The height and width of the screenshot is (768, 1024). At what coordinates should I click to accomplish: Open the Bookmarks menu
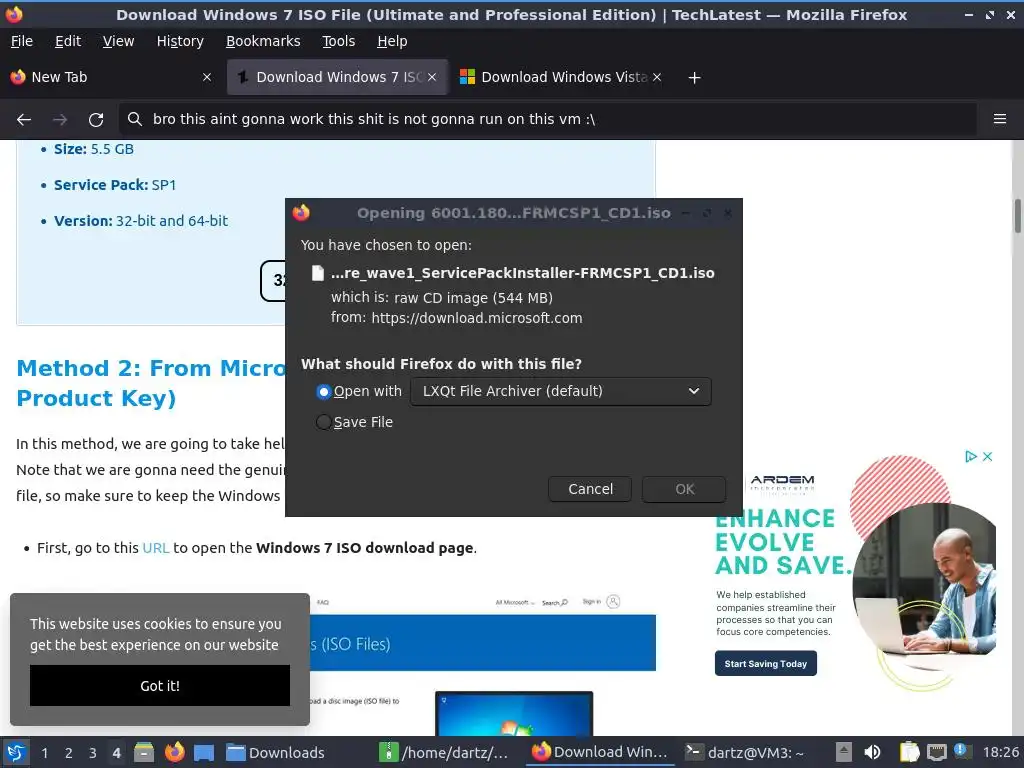pyautogui.click(x=263, y=41)
